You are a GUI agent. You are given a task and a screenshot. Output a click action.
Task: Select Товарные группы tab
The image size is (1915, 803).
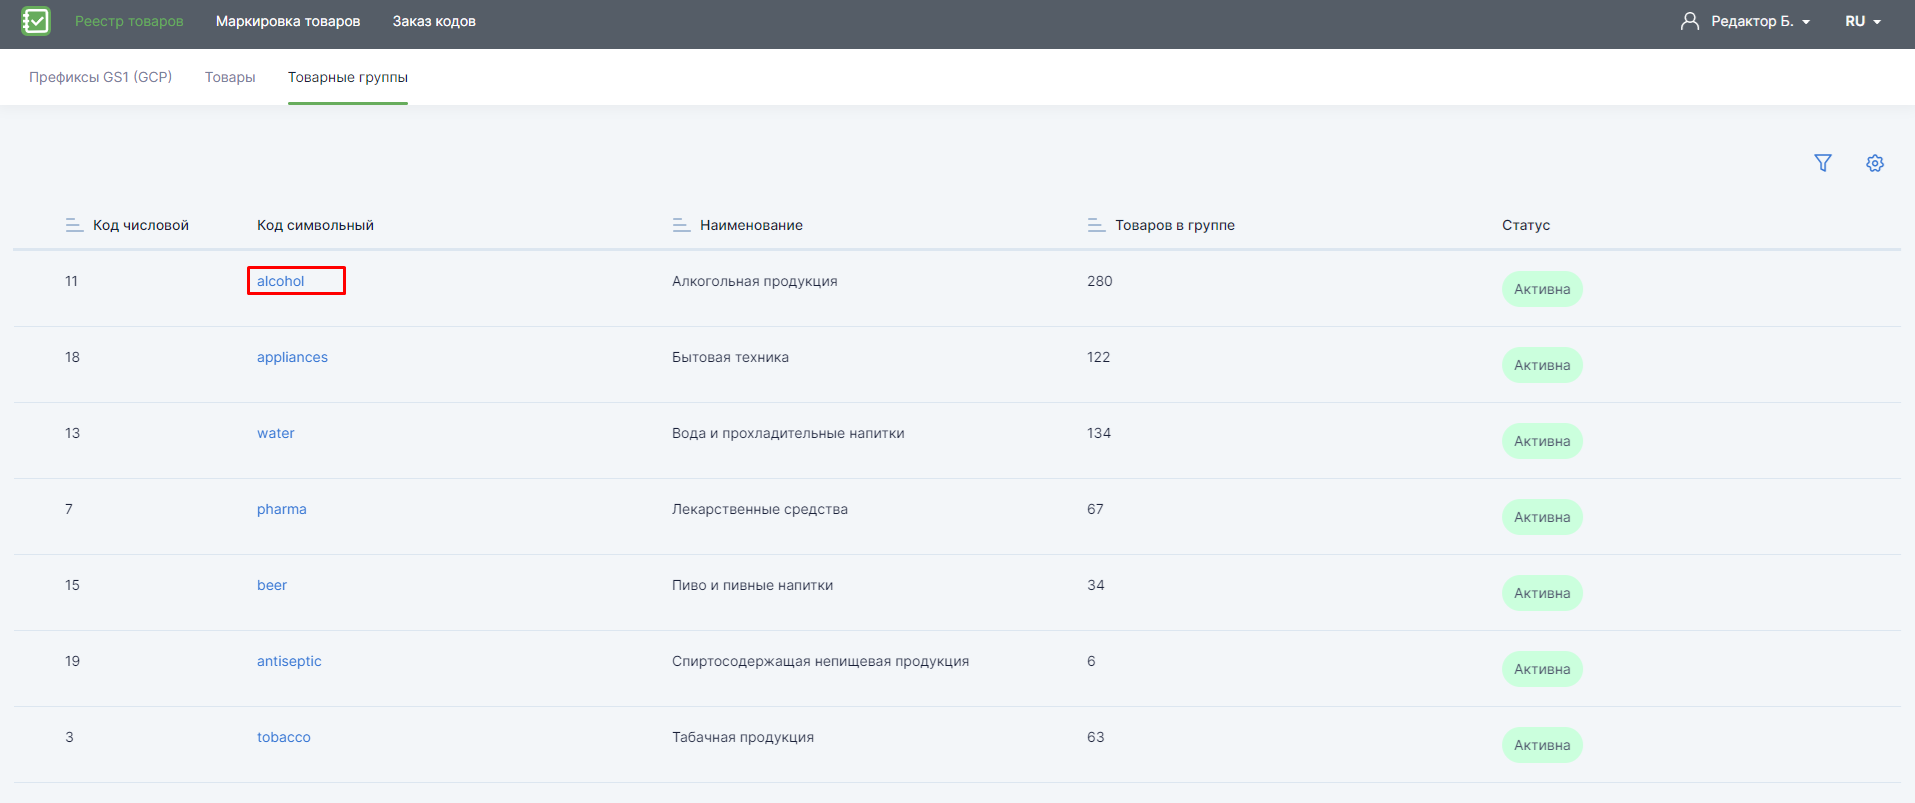(348, 77)
